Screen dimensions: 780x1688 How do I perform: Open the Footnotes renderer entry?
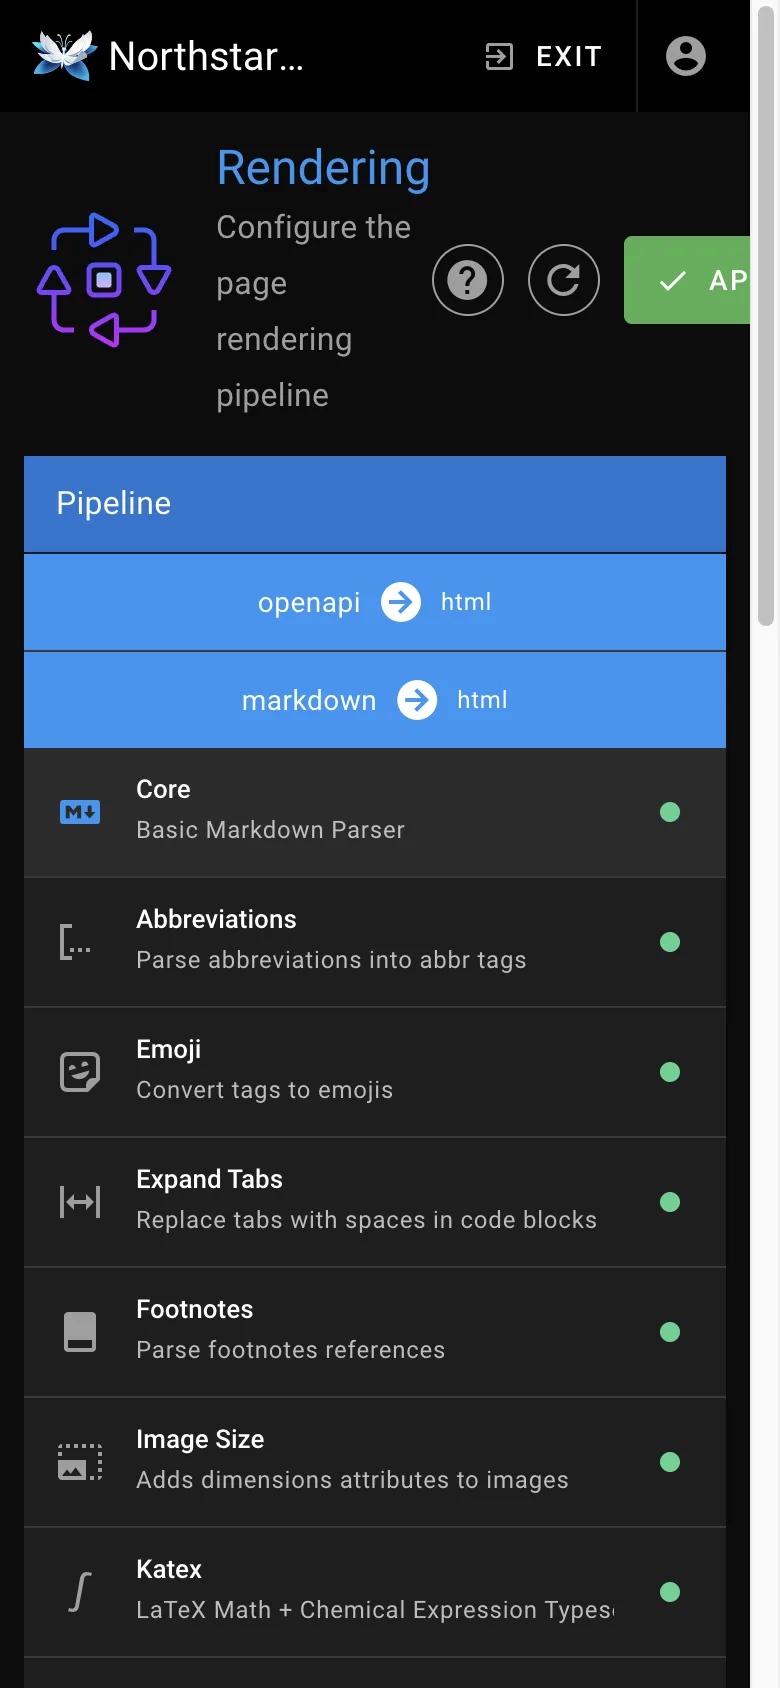pos(375,1332)
